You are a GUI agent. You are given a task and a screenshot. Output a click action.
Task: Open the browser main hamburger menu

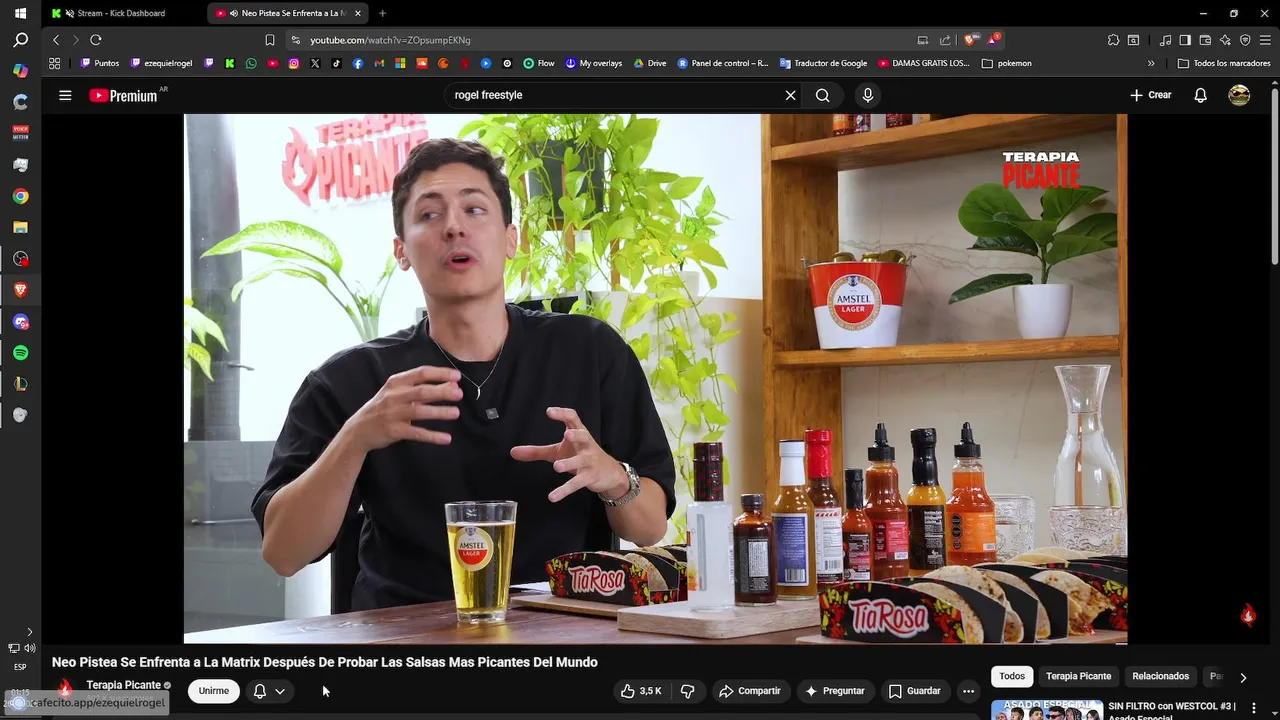pos(1265,40)
